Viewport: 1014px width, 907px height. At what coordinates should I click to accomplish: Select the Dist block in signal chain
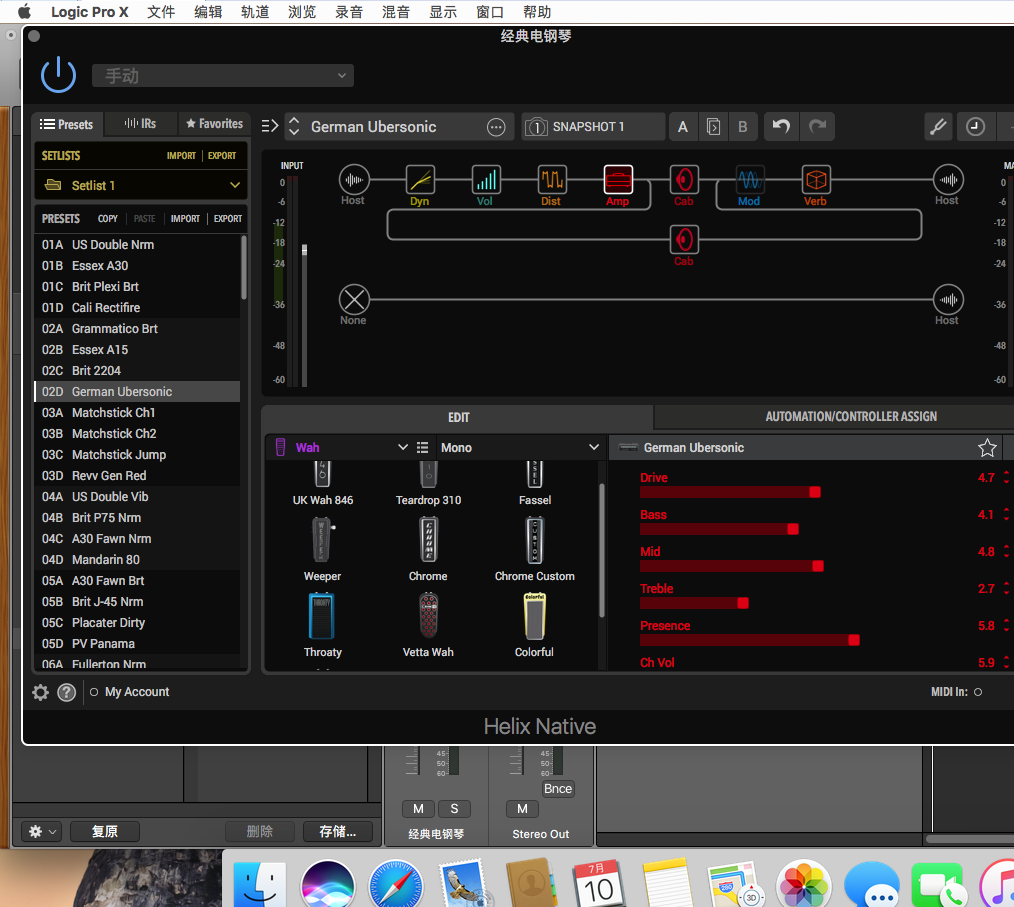(x=552, y=180)
